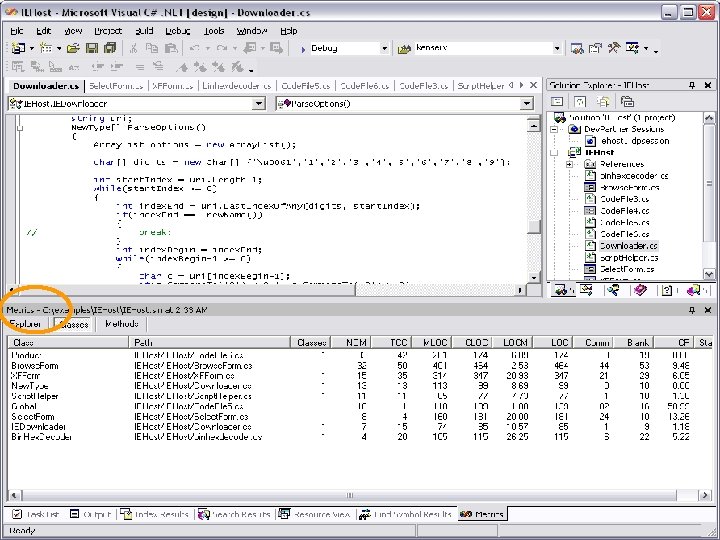Open the Toolbox hammer icon
The image size is (720, 540).
coord(614,48)
